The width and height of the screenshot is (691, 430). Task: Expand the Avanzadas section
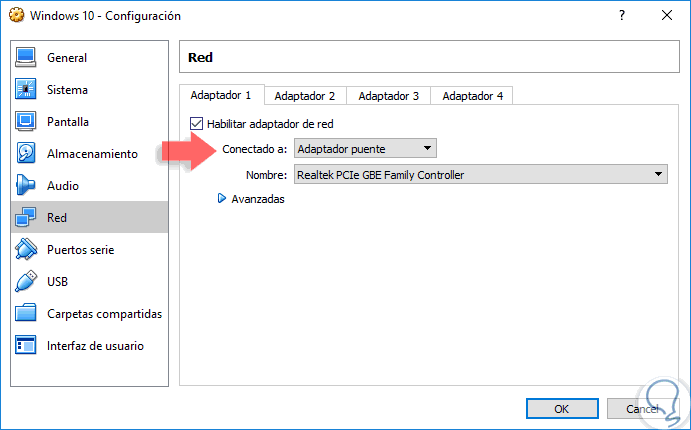tap(222, 199)
